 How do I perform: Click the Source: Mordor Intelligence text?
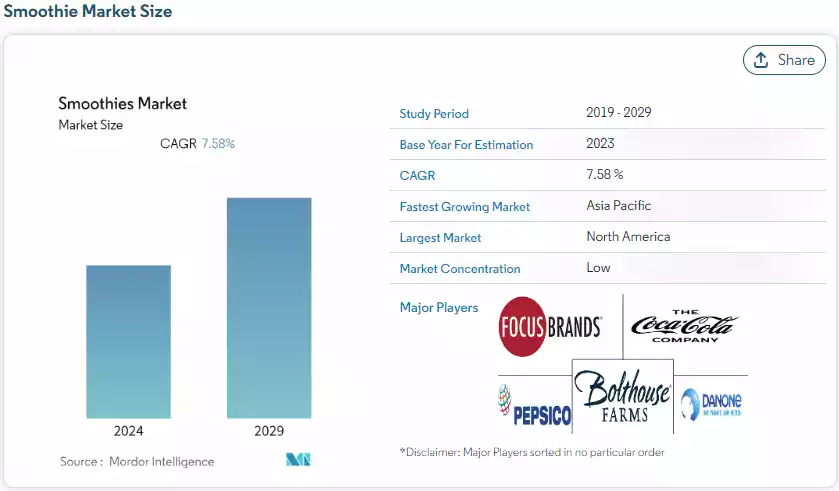(x=137, y=462)
